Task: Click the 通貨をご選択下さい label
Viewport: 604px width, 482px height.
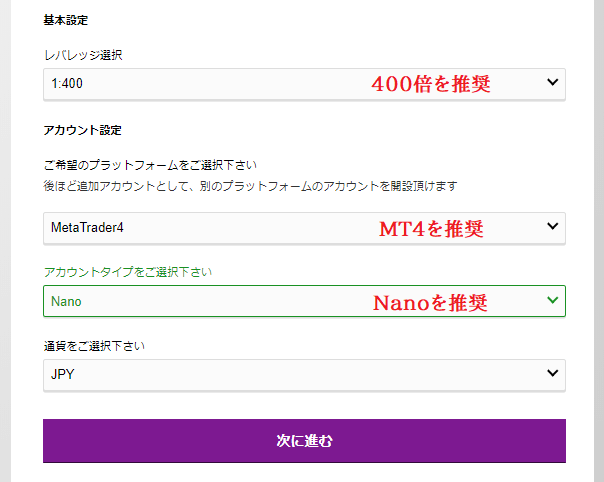Action: (x=94, y=346)
